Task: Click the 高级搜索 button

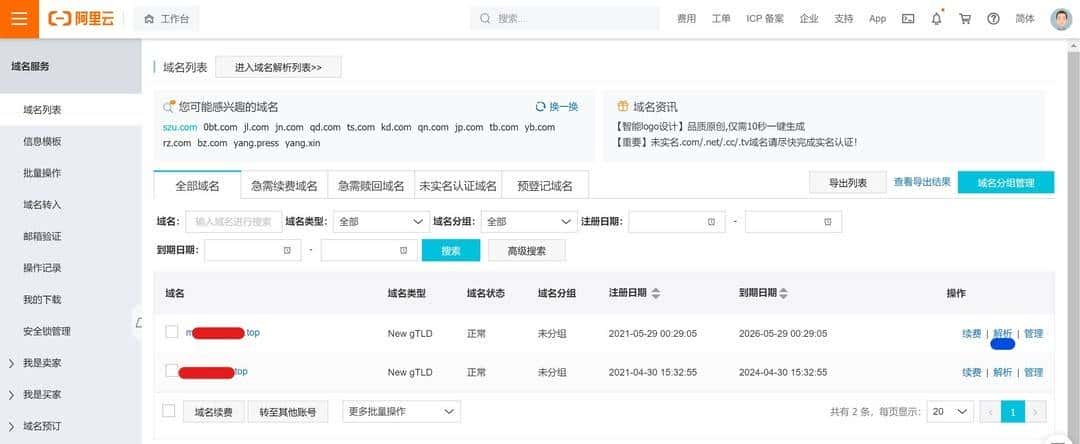Action: pos(527,251)
